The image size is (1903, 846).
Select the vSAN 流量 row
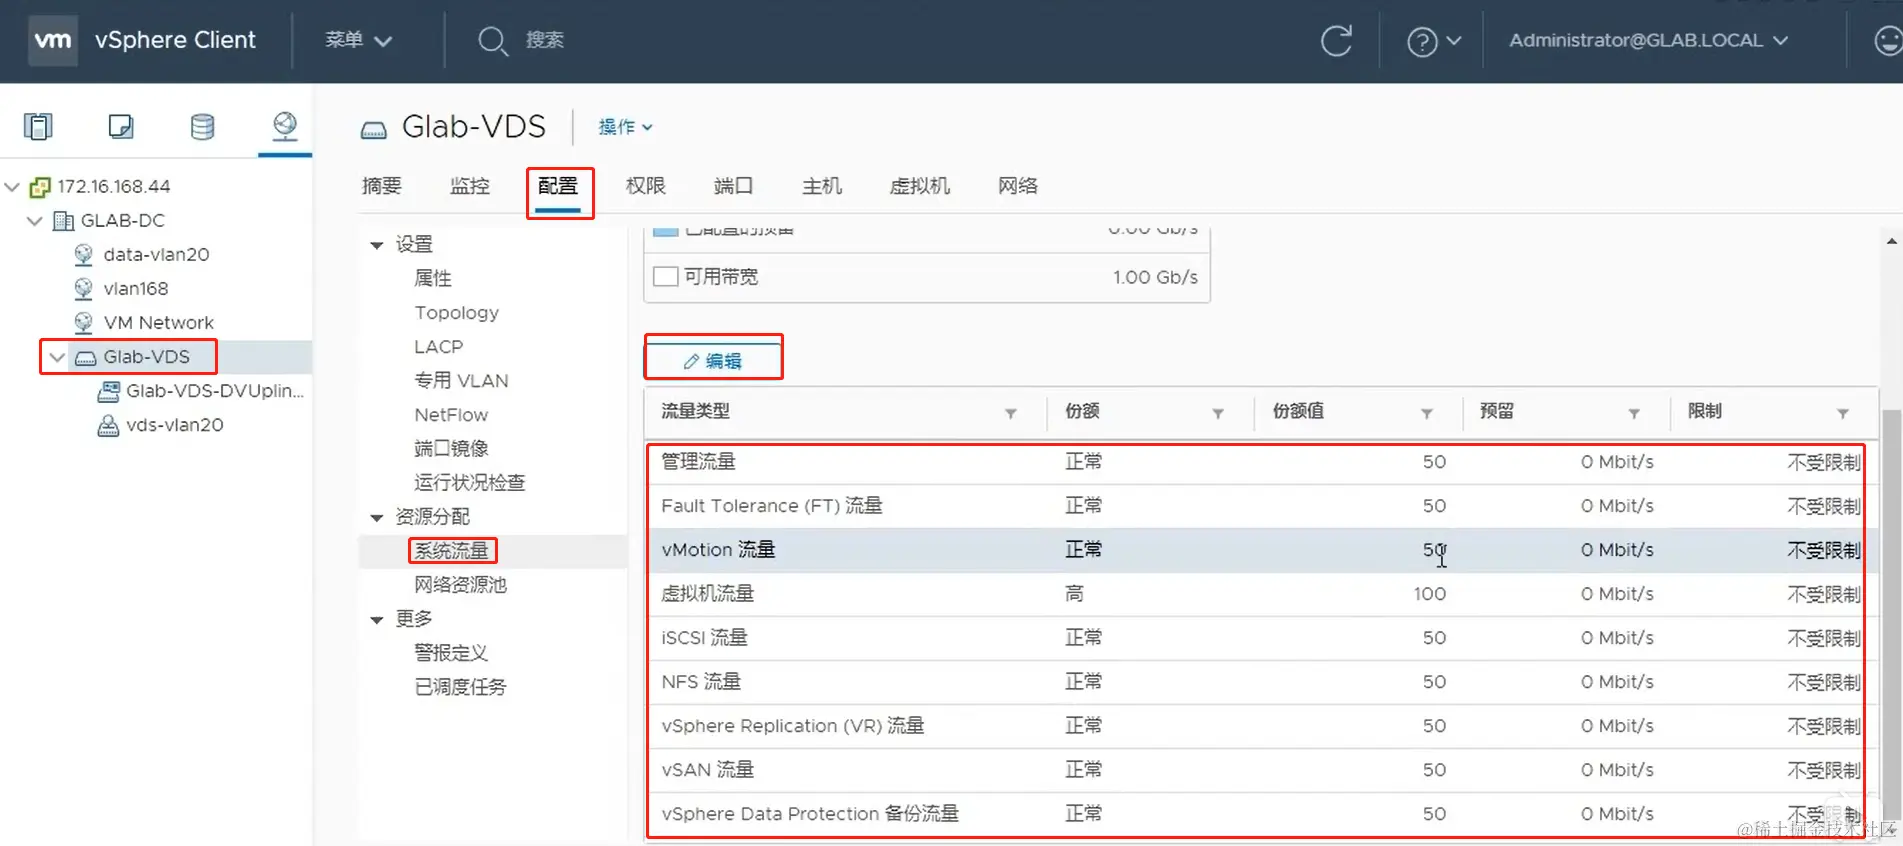[x=1261, y=770]
